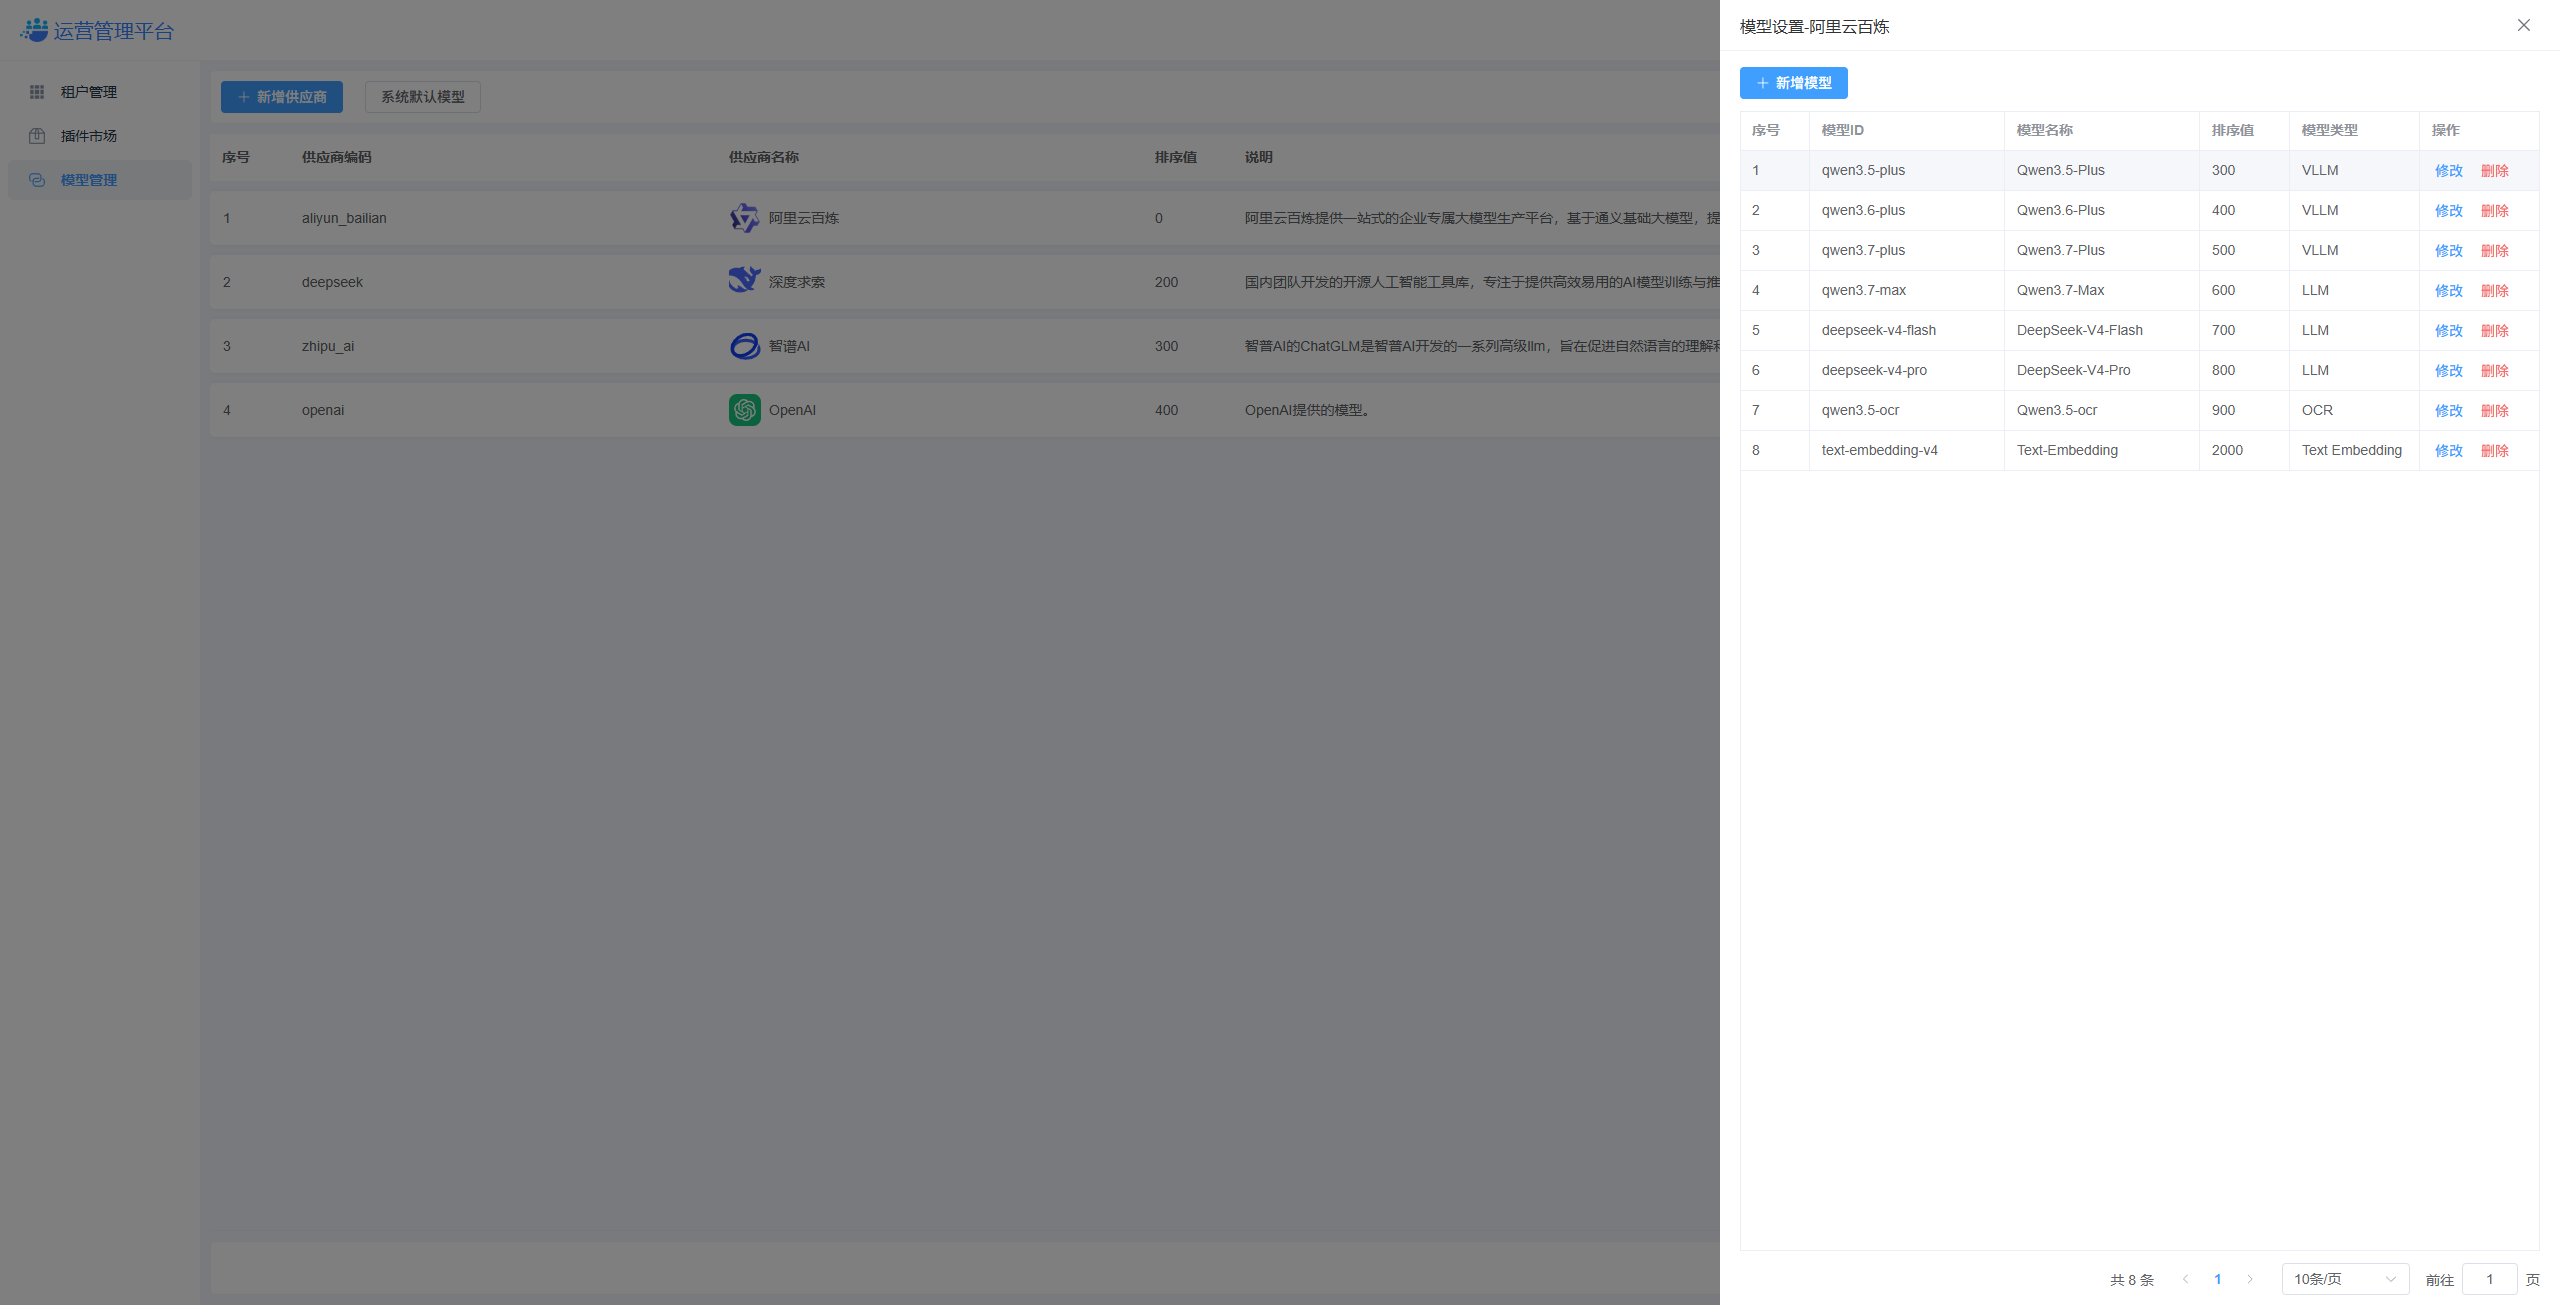
Task: Click the 深度求索 whale logo
Action: click(x=744, y=280)
